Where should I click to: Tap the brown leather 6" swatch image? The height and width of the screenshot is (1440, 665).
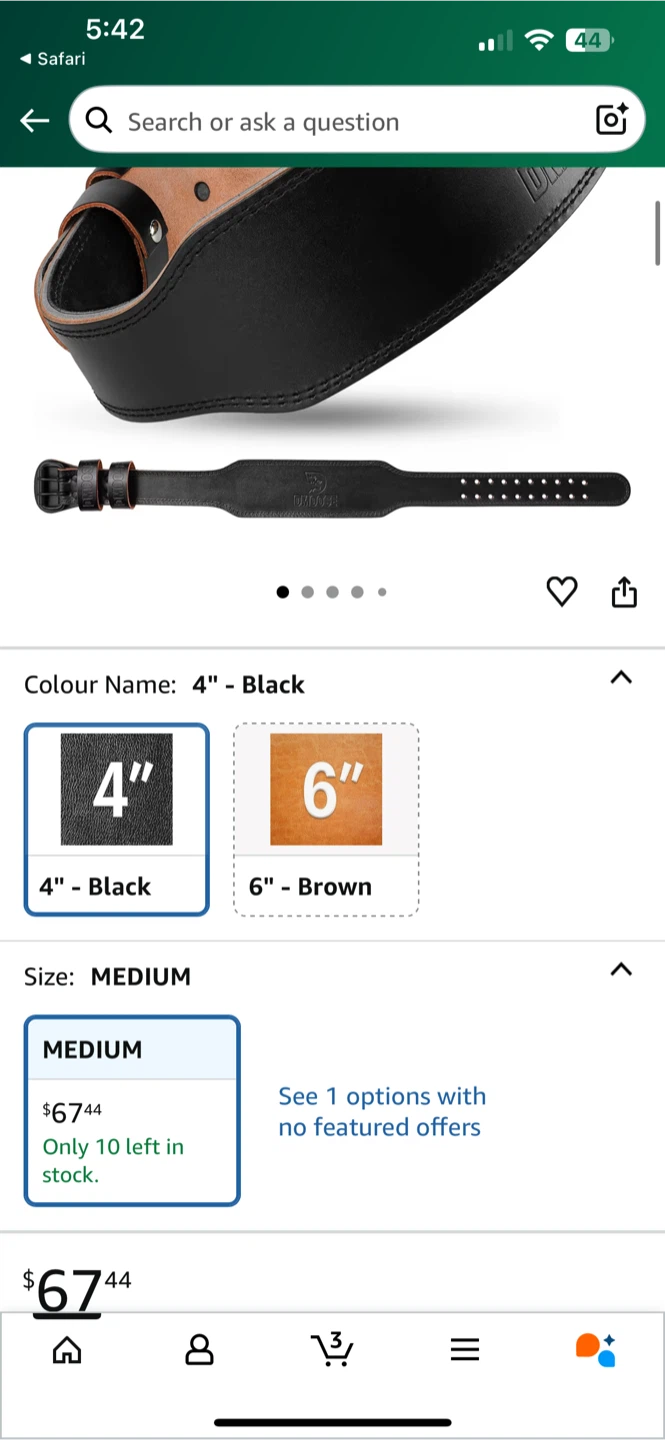(x=326, y=789)
